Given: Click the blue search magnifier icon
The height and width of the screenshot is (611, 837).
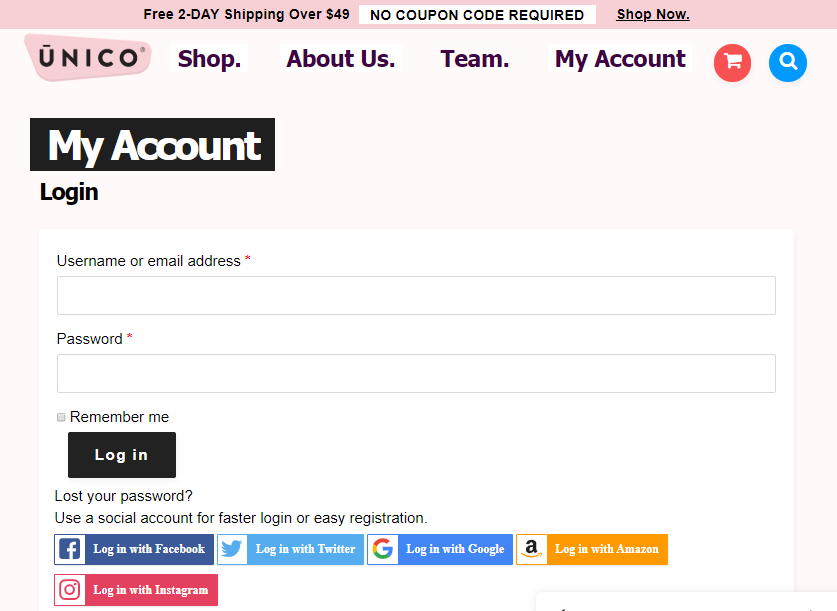Looking at the screenshot, I should 788,62.
